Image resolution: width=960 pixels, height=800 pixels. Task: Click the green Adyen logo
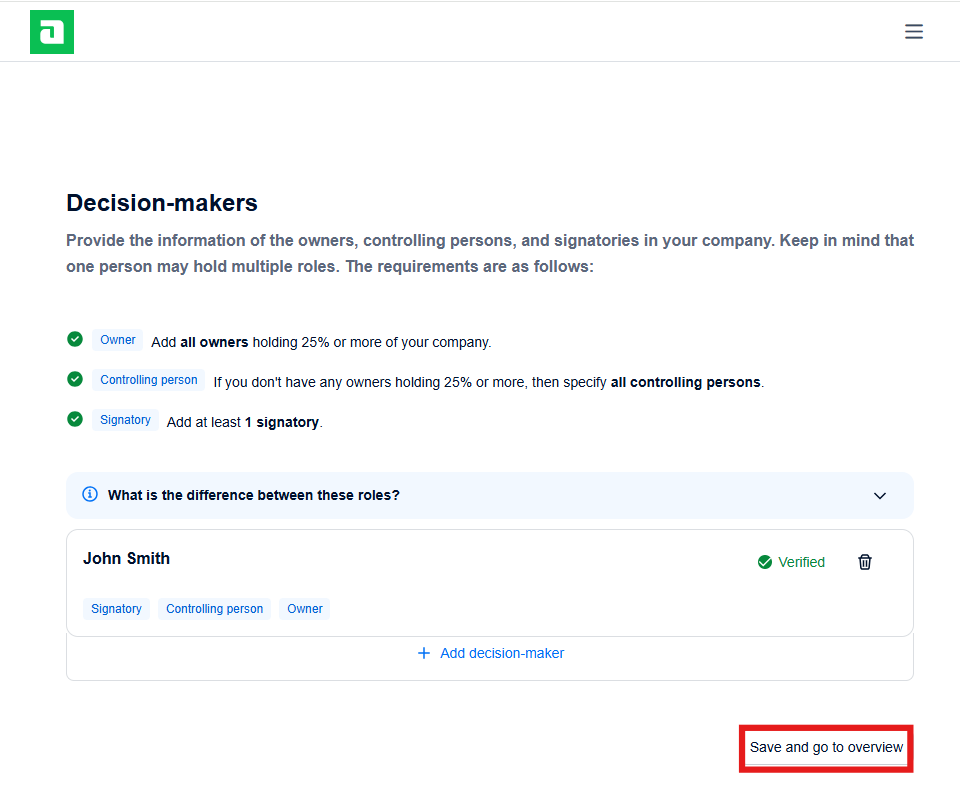[x=52, y=32]
